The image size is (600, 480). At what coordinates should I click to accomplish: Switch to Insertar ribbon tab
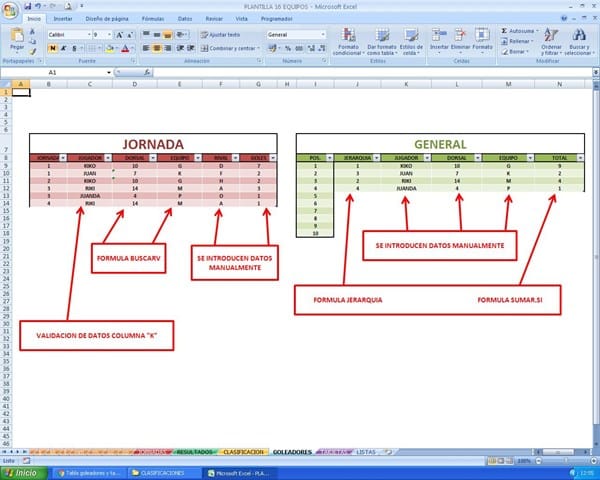point(63,19)
